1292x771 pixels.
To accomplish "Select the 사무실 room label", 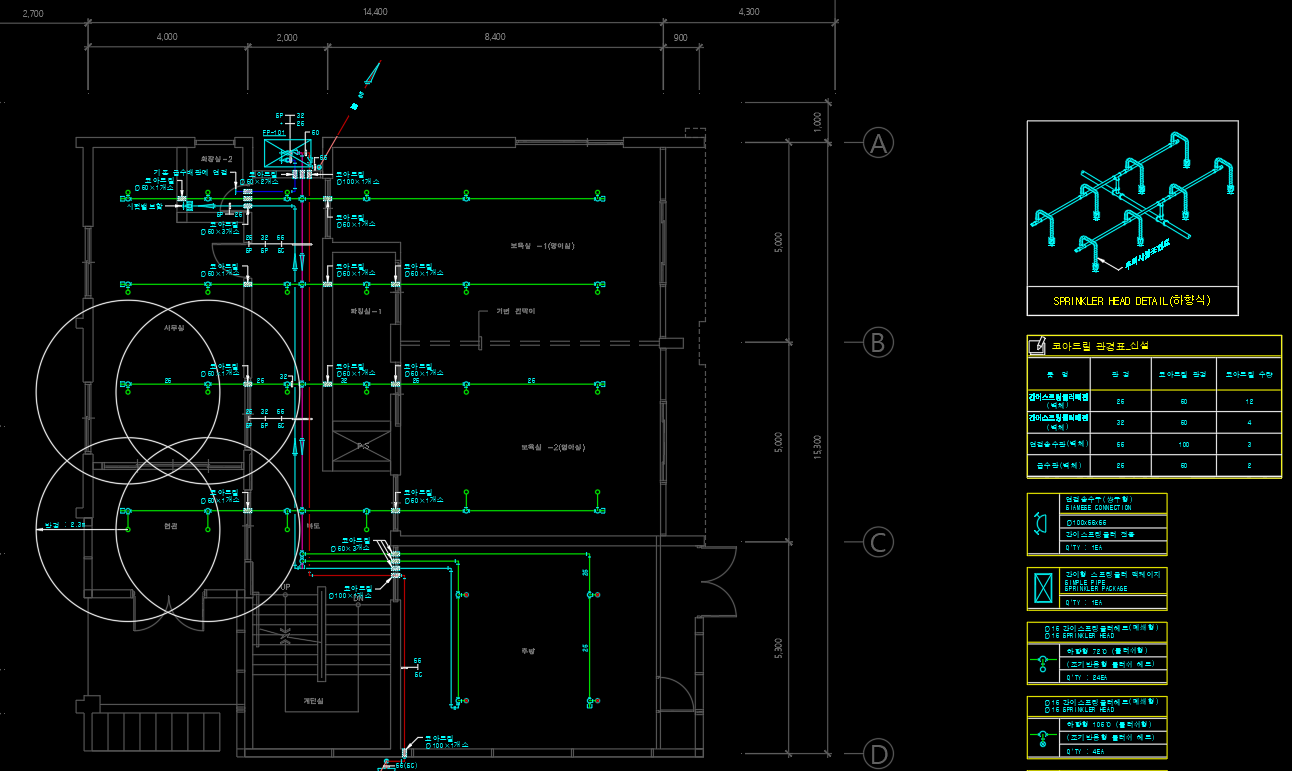I will 175,328.
